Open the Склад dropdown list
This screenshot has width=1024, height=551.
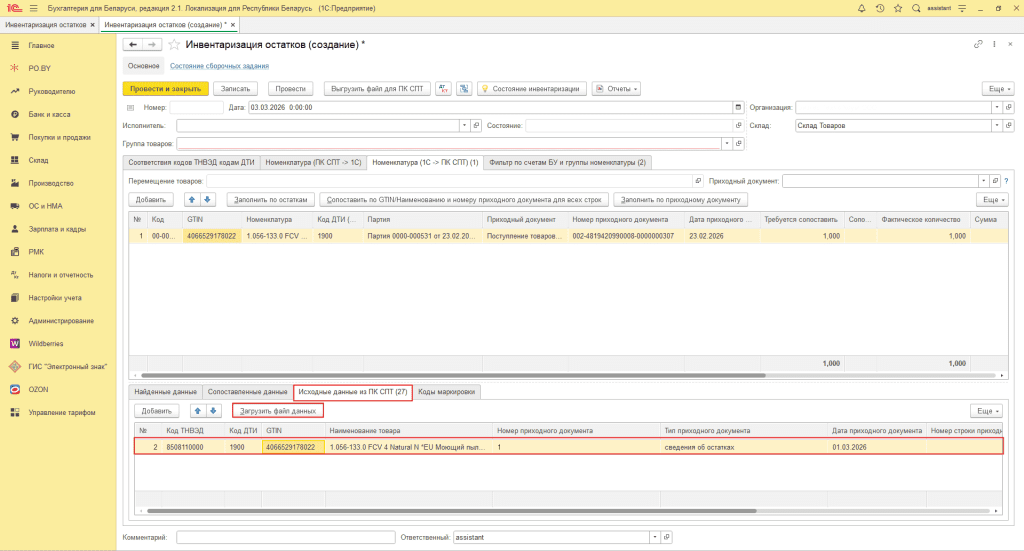pyautogui.click(x=996, y=126)
